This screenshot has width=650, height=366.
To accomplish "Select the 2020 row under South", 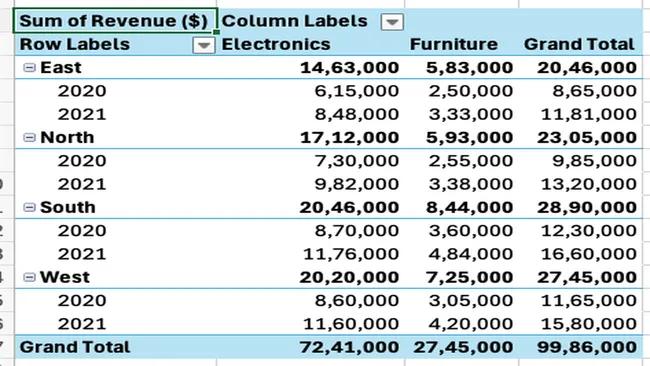I will tap(82, 230).
